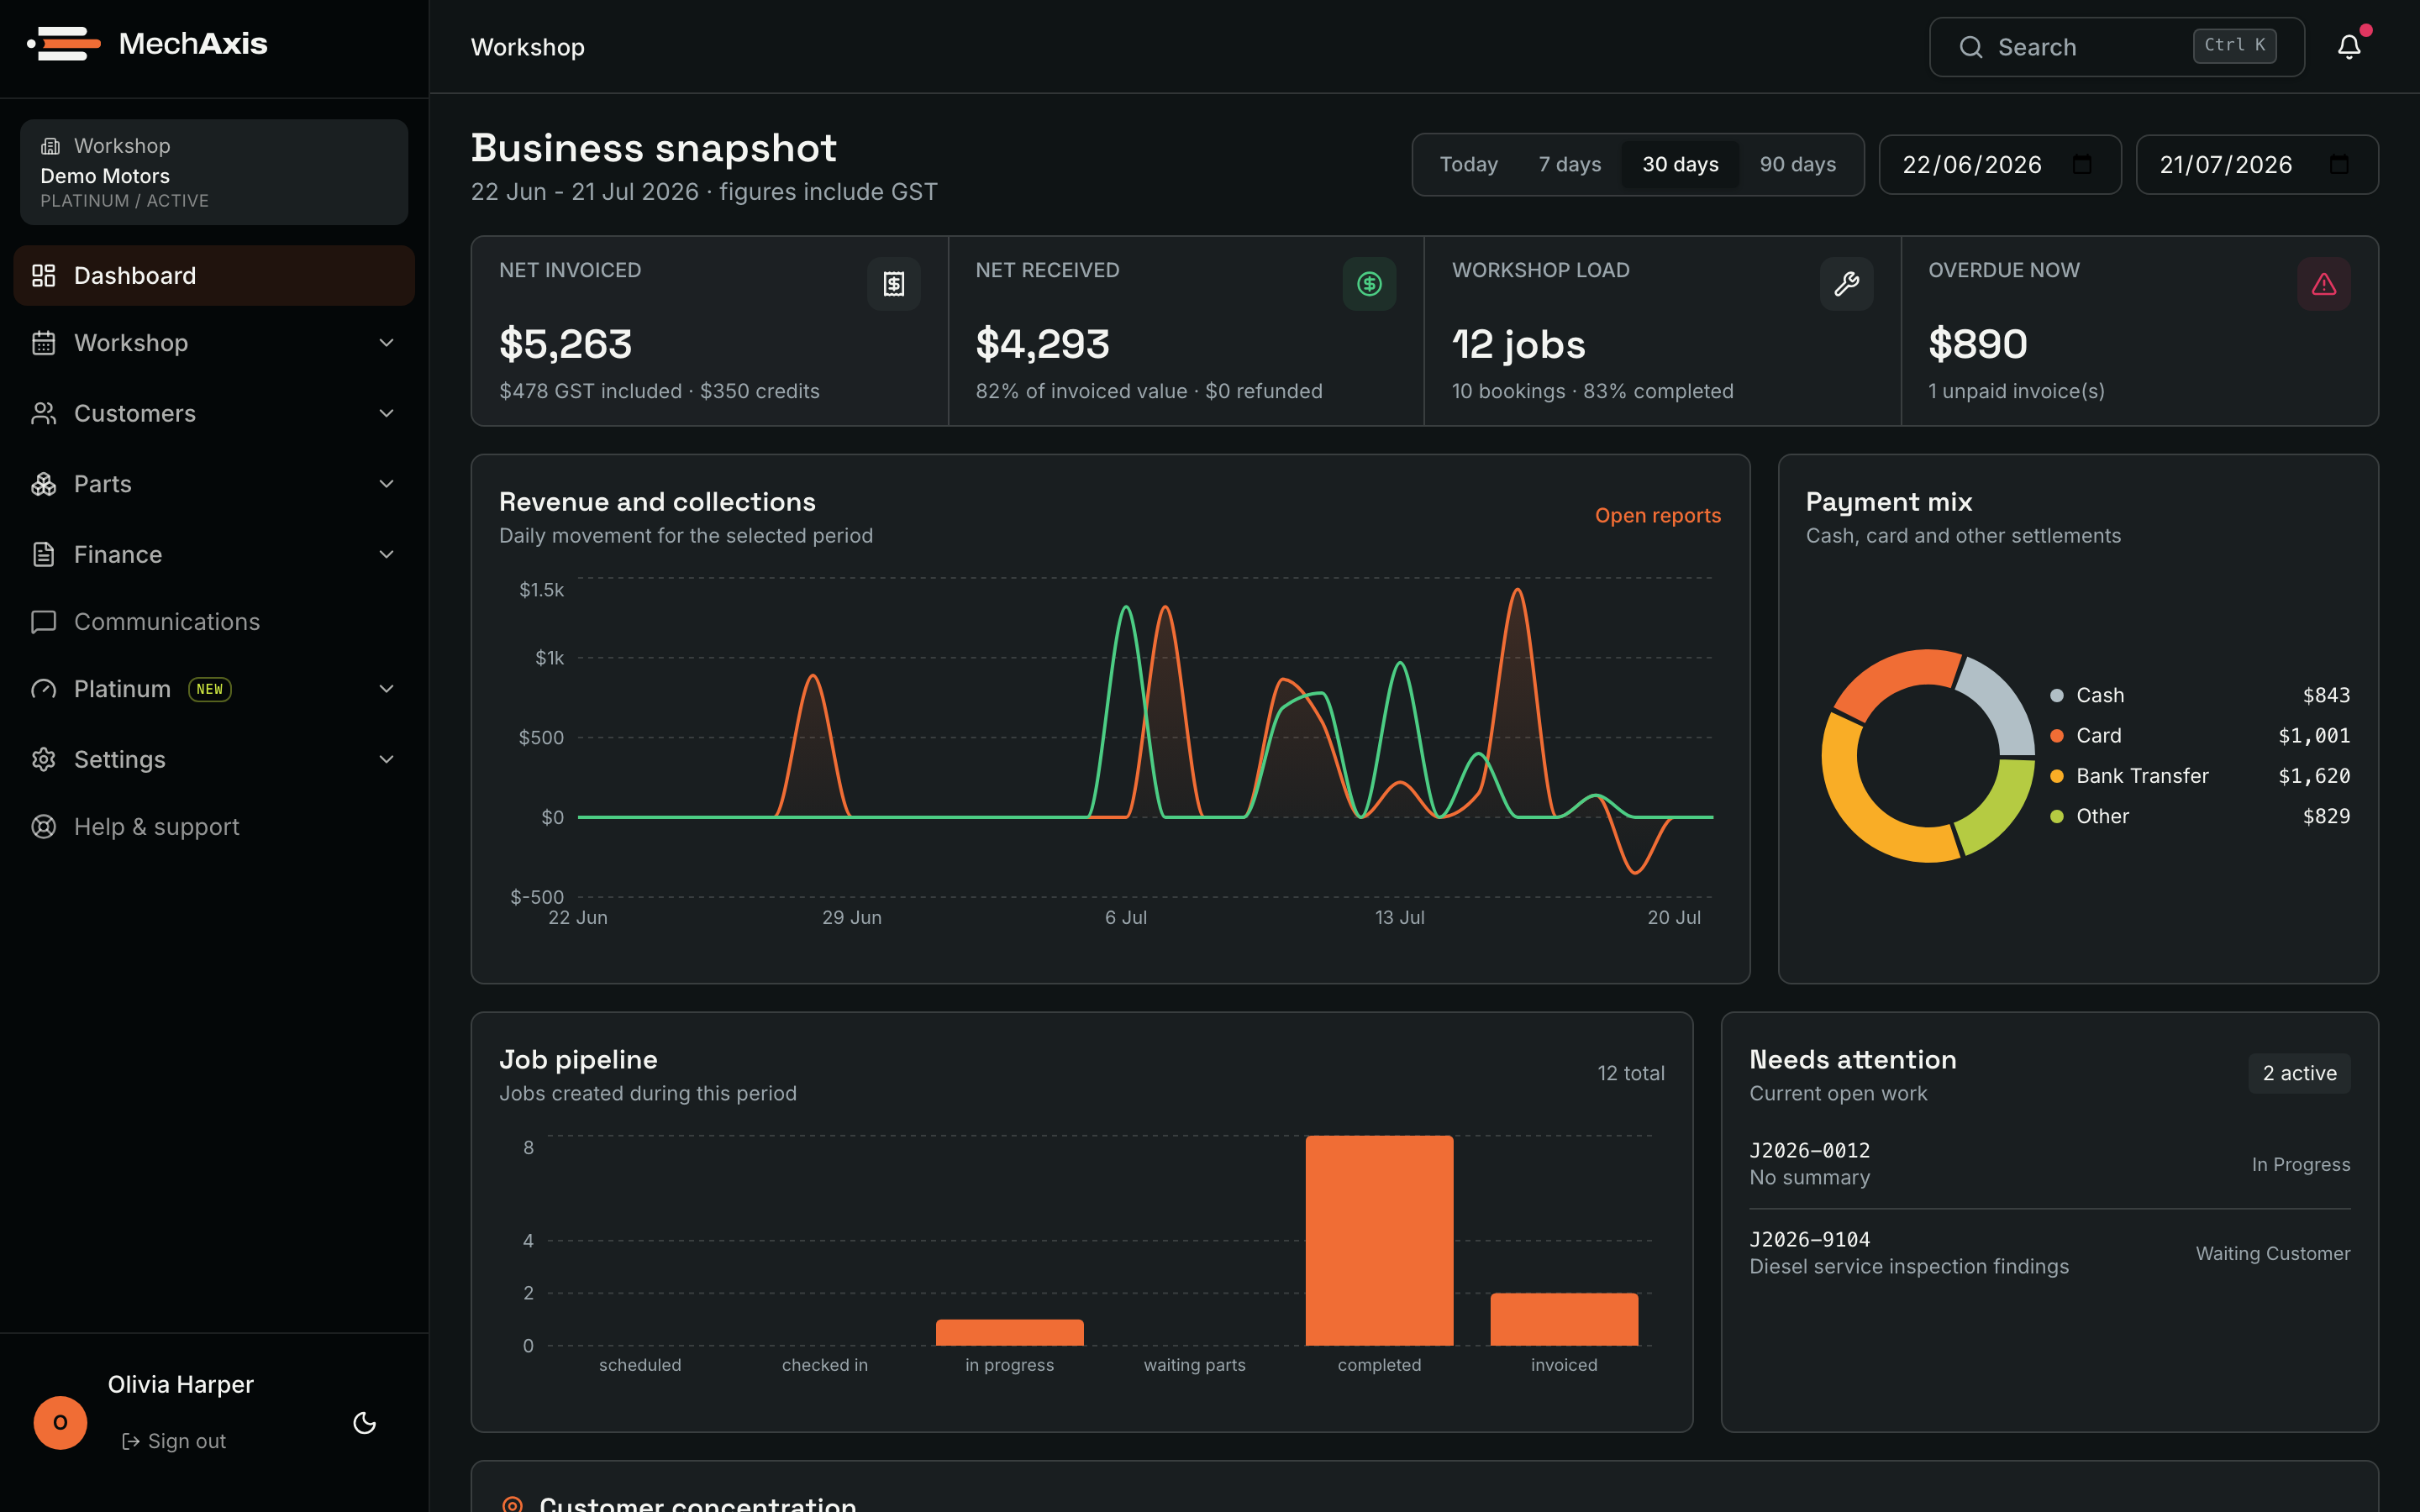Expand the Platinum menu chevron
This screenshot has height=1512, width=2420.
[x=387, y=689]
